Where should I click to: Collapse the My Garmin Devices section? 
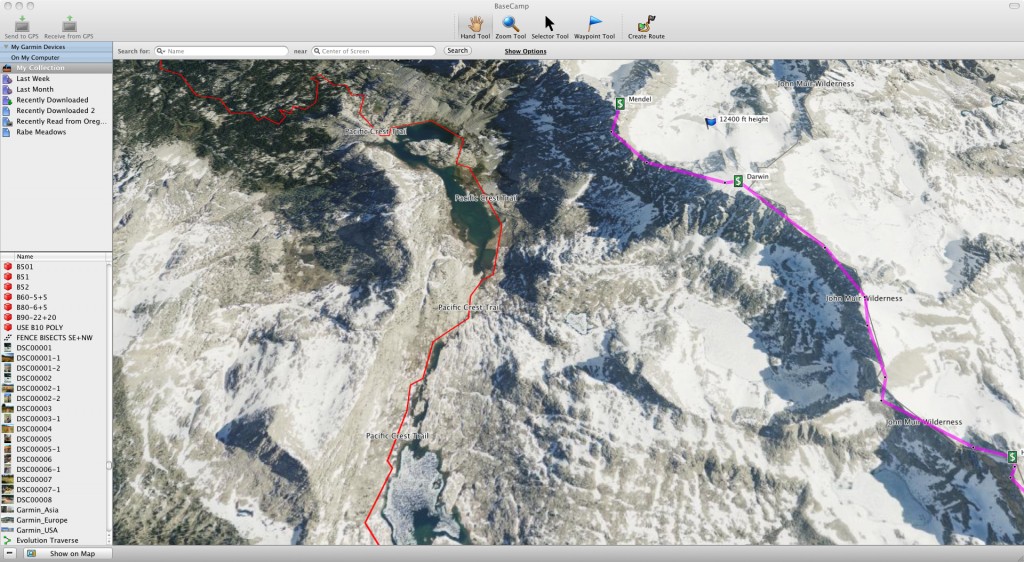pos(5,47)
